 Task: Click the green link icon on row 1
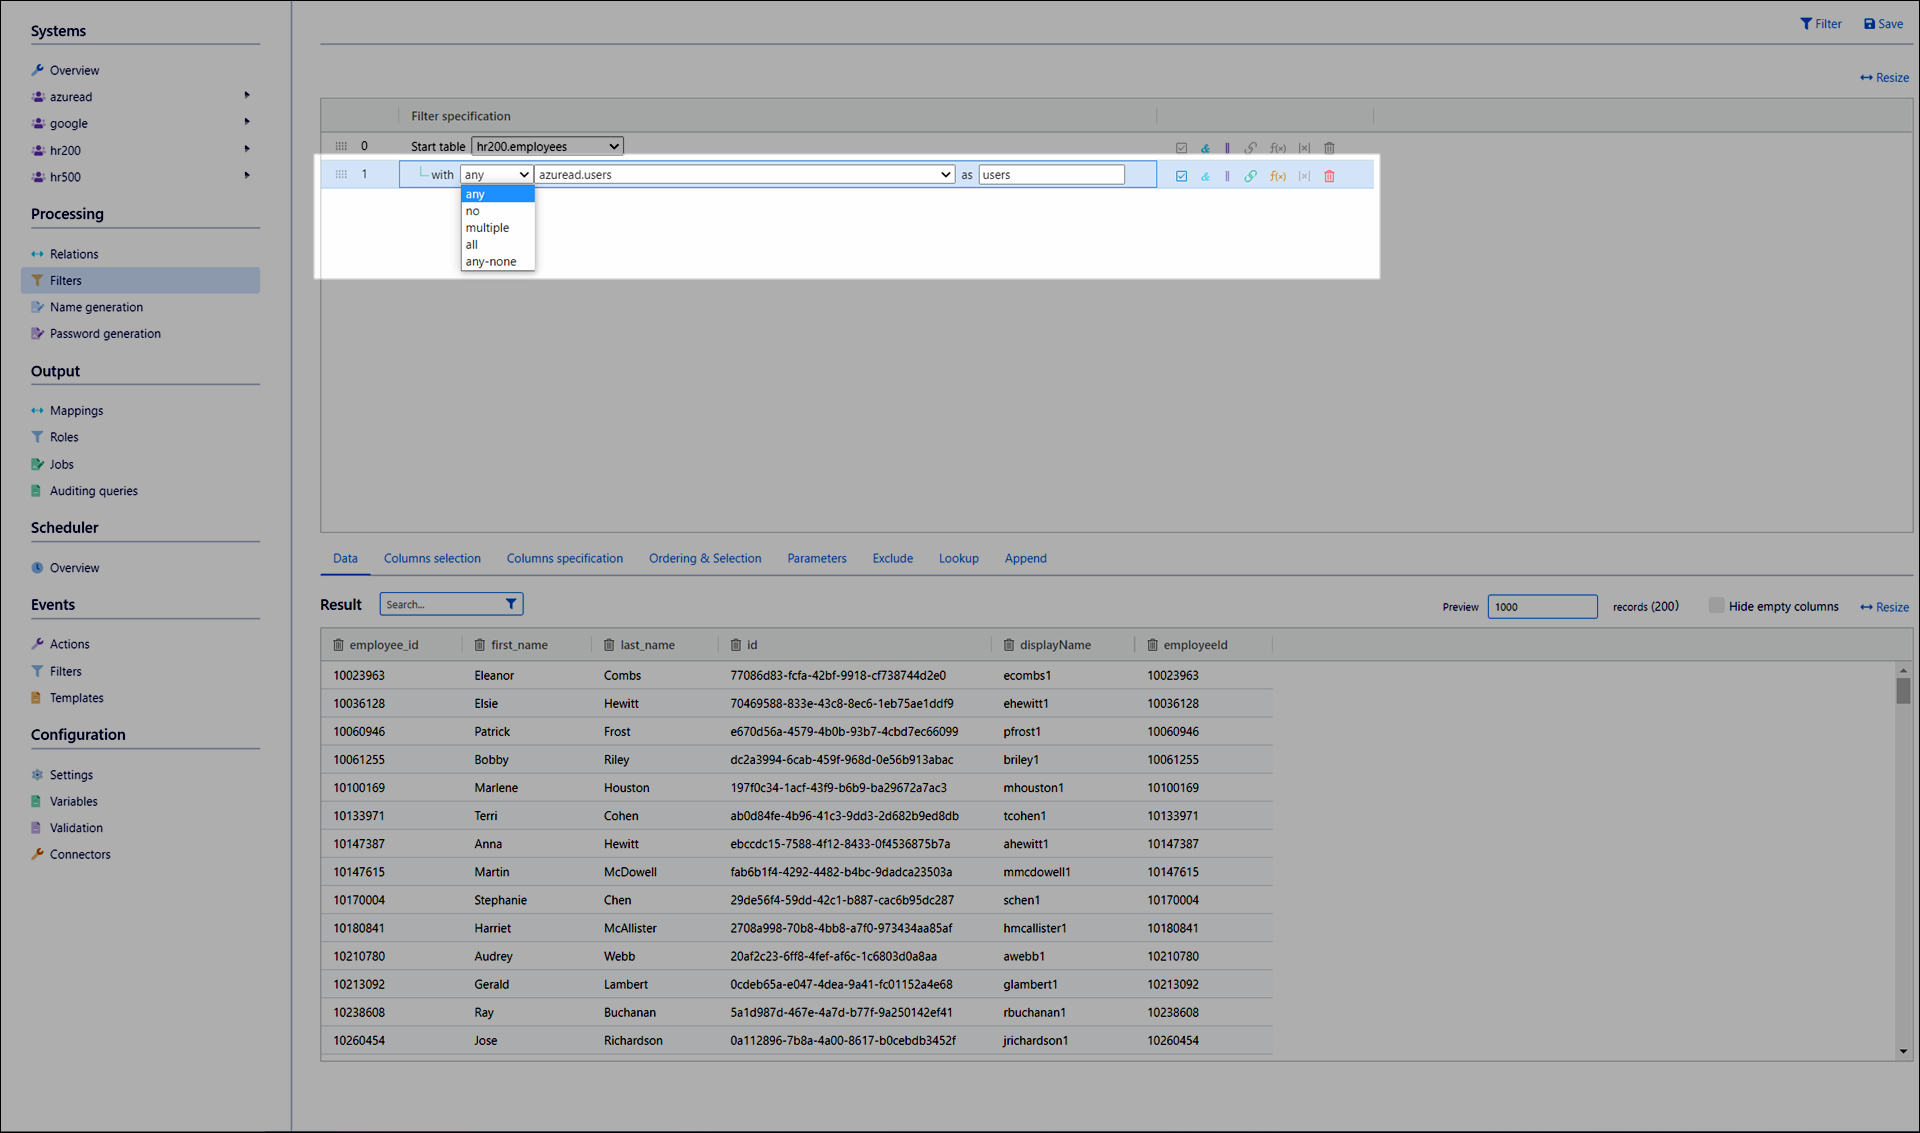point(1250,176)
